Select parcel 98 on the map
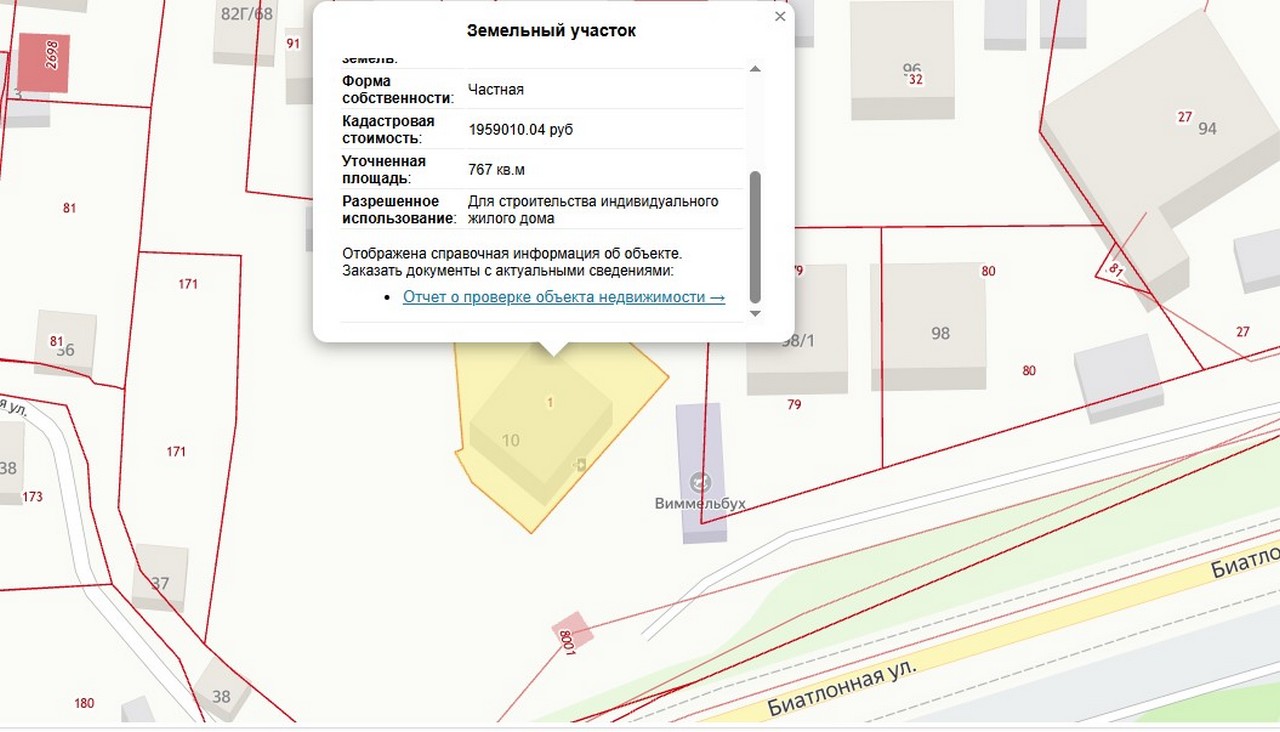 [x=938, y=333]
